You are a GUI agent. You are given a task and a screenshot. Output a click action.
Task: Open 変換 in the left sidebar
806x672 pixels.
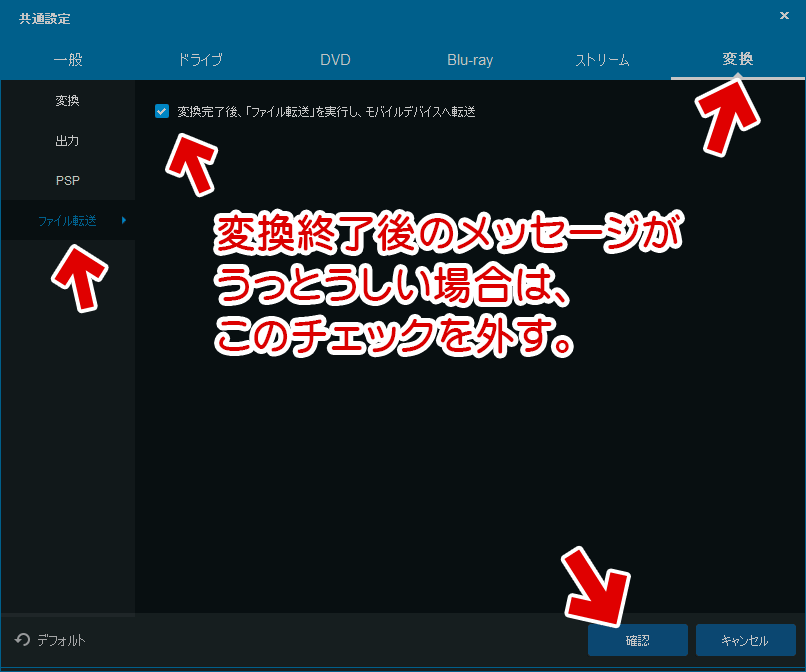pos(67,100)
